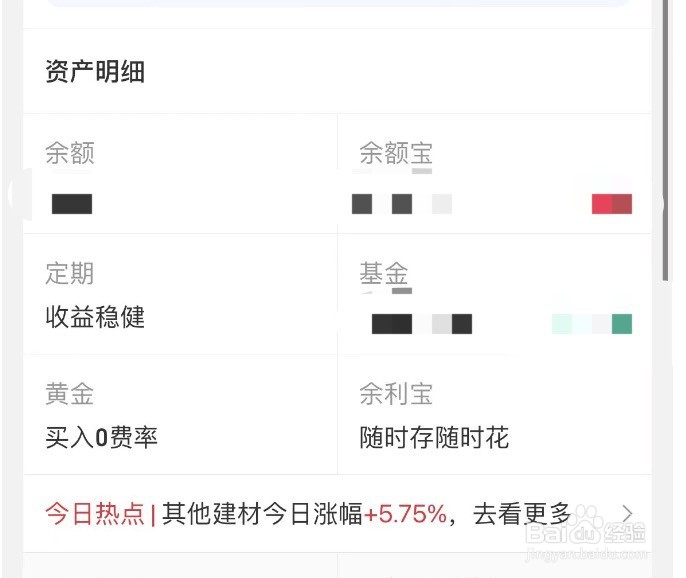Open the 余额 balance cell
The width and height of the screenshot is (686, 578).
[180, 174]
